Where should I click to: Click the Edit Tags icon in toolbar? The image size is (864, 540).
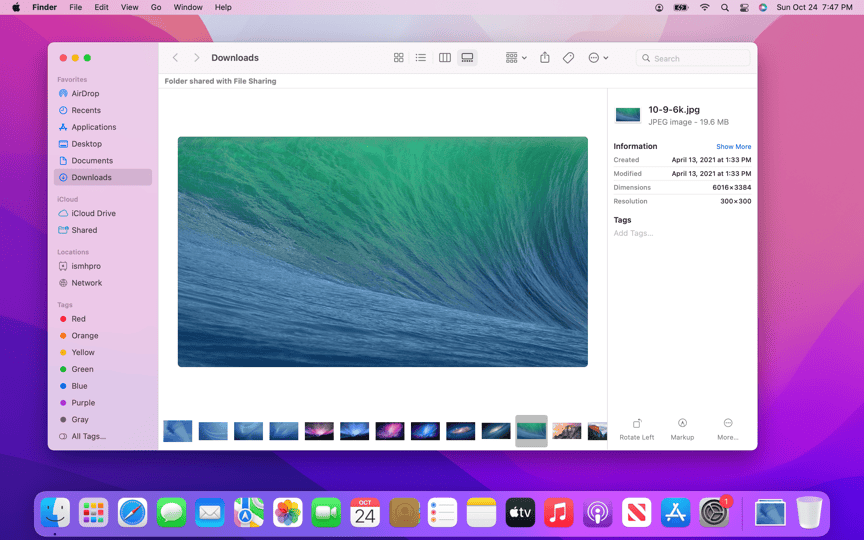[568, 58]
